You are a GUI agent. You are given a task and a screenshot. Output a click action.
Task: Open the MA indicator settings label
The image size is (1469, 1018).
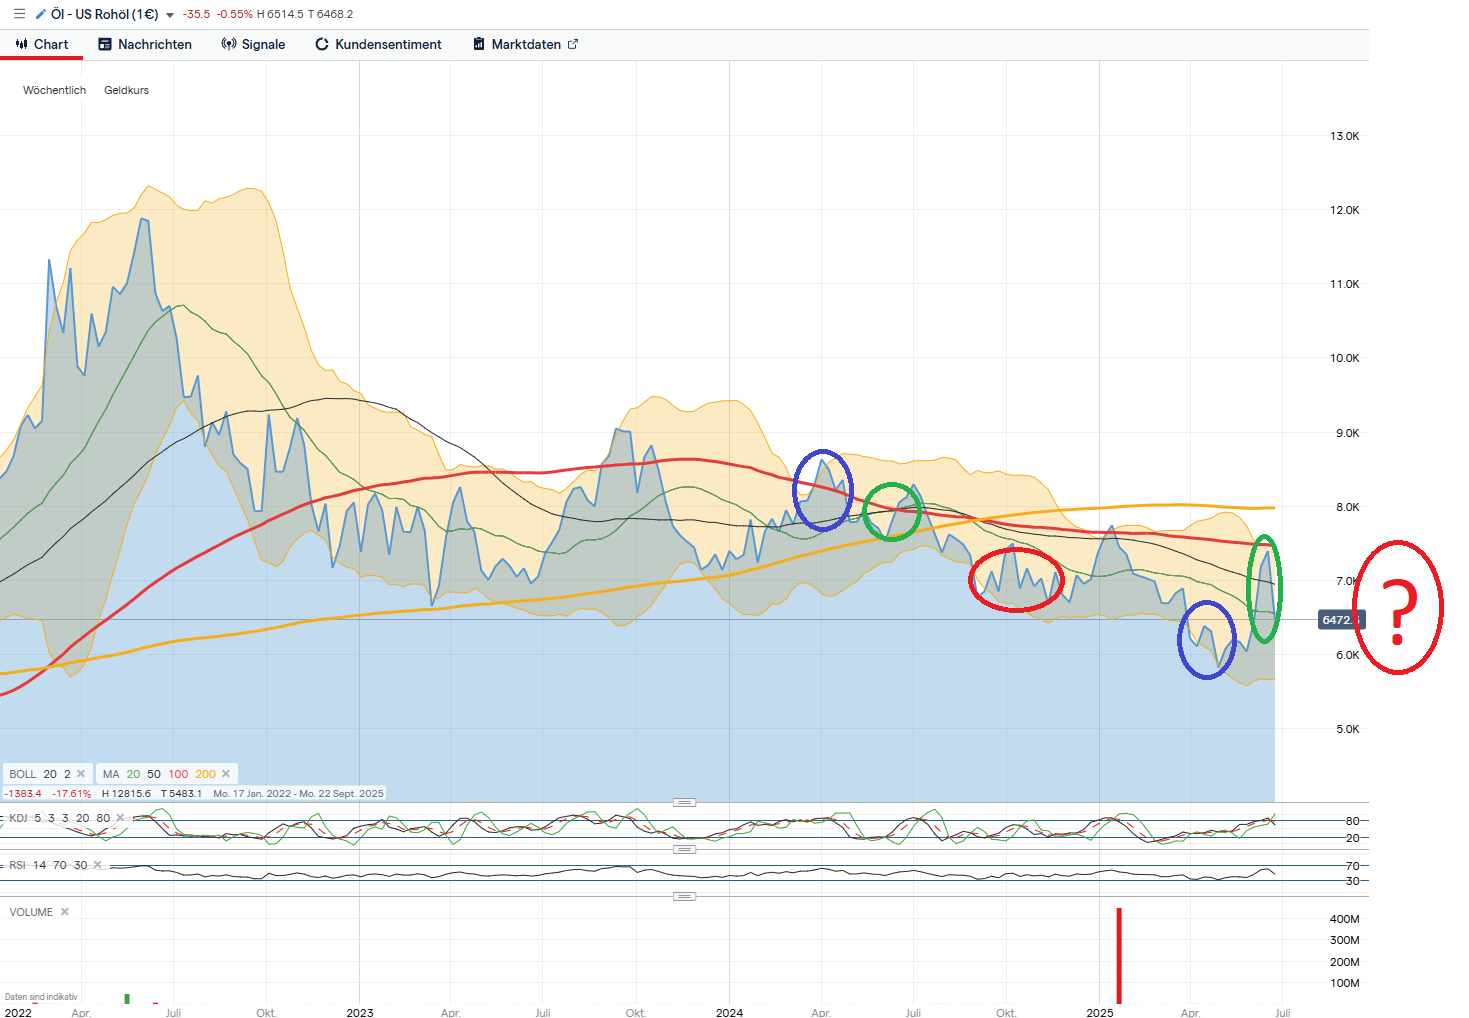[111, 774]
